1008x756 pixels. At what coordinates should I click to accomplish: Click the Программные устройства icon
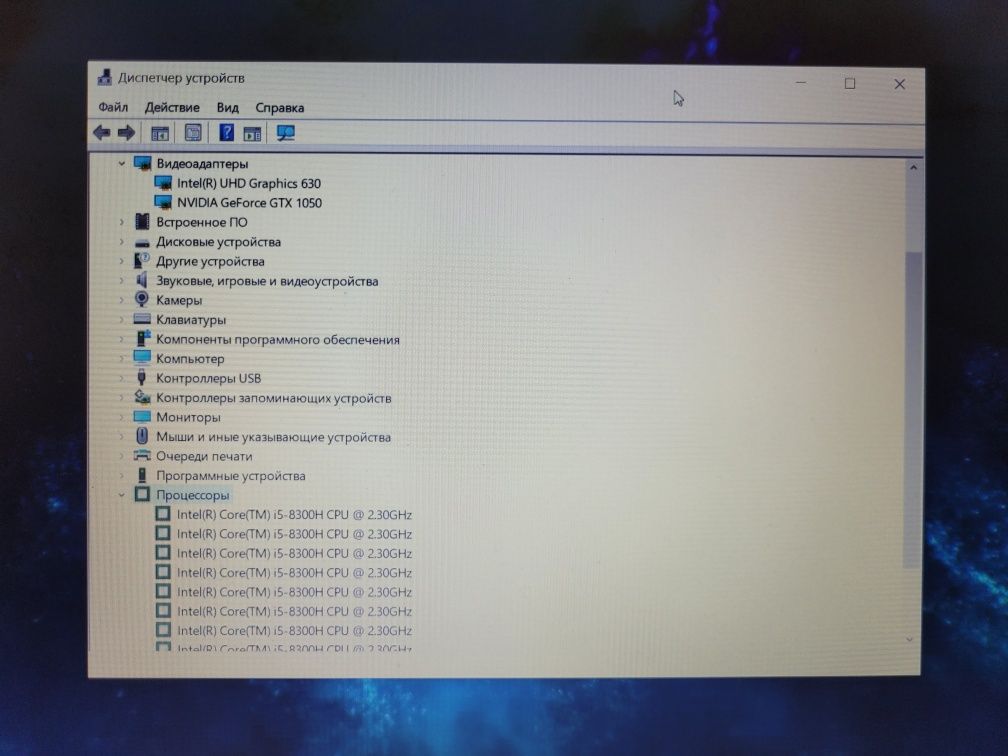click(142, 475)
